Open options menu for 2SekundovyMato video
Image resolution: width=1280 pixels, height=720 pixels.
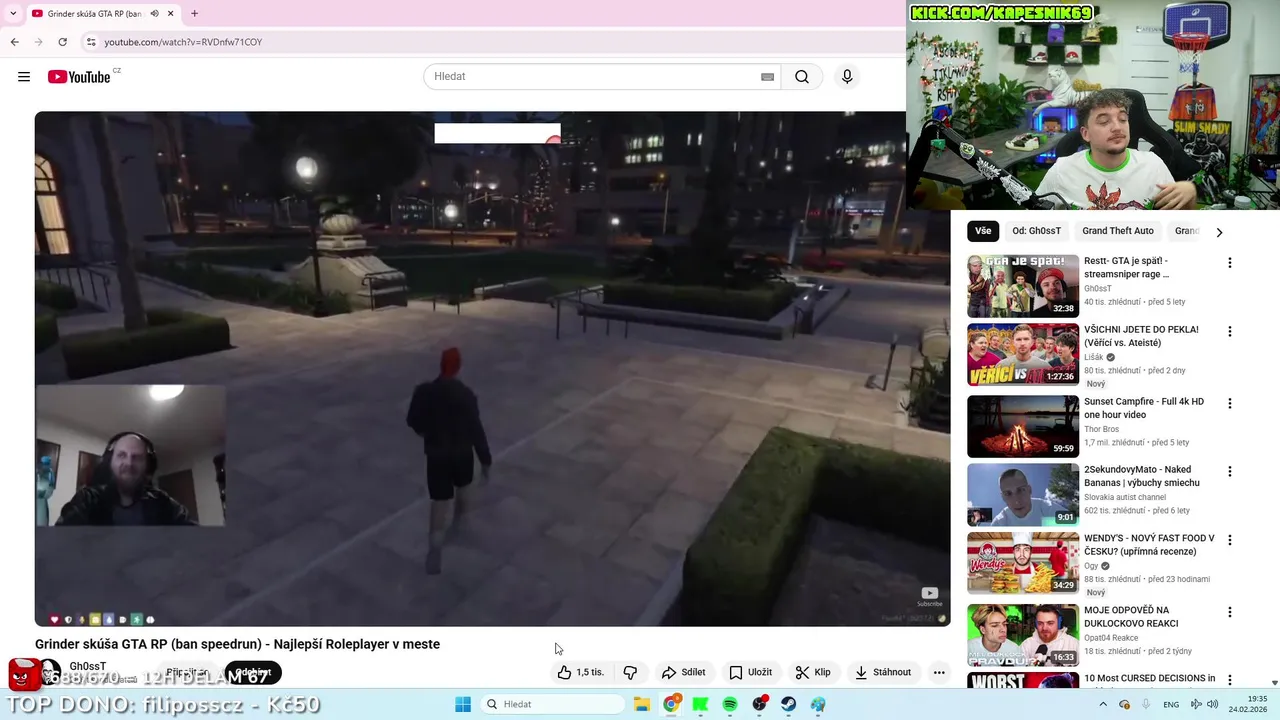1230,471
